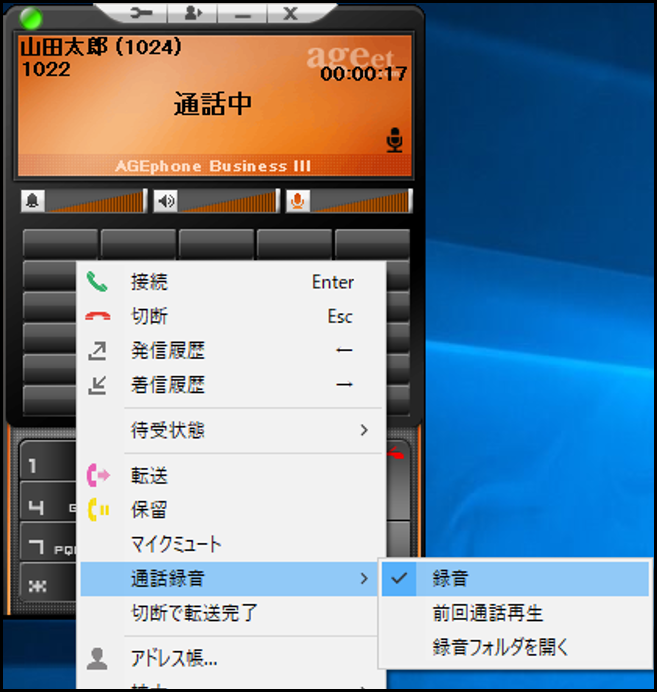
Task: Expand 待受状態 submenu
Action: [231, 430]
